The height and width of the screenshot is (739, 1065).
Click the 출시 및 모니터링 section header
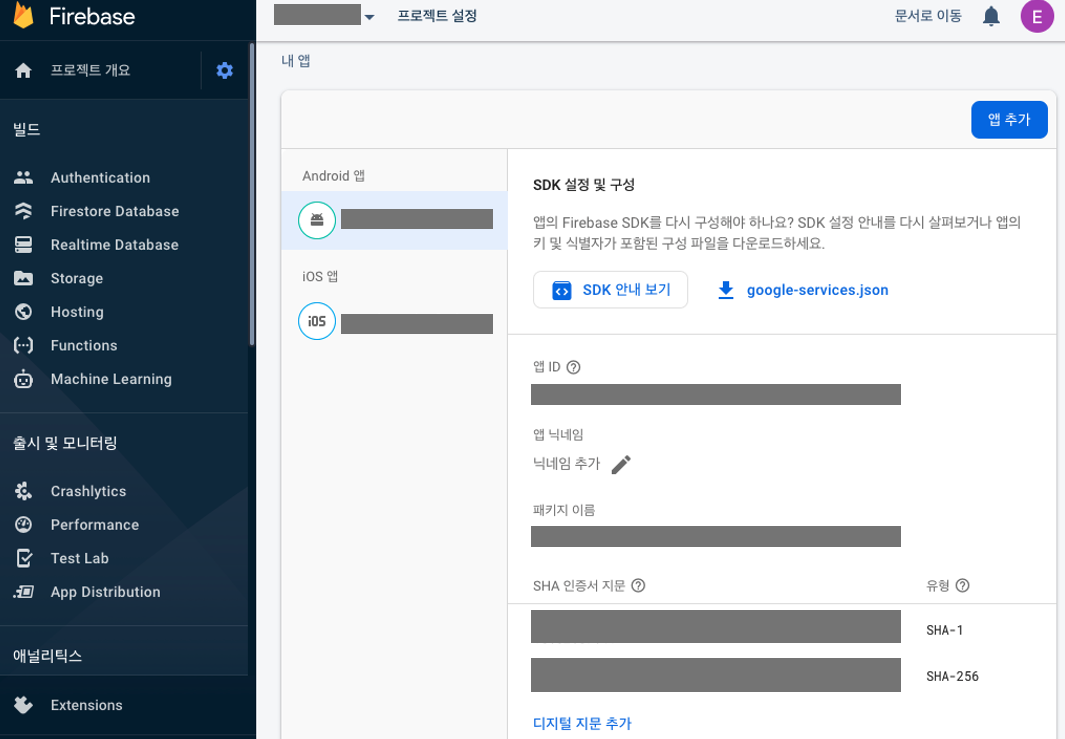point(65,444)
